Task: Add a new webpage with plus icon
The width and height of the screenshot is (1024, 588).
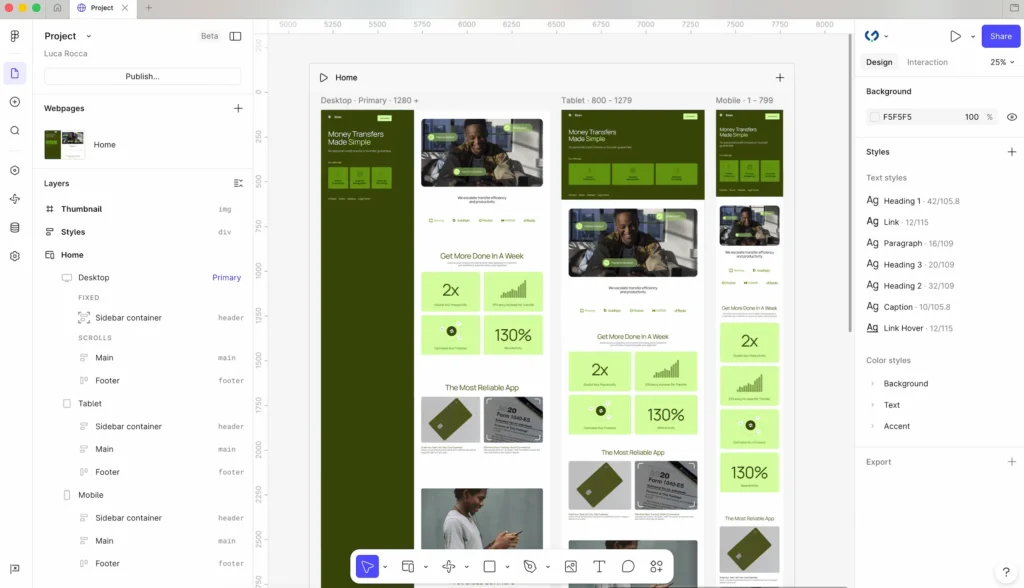Action: pyautogui.click(x=238, y=108)
